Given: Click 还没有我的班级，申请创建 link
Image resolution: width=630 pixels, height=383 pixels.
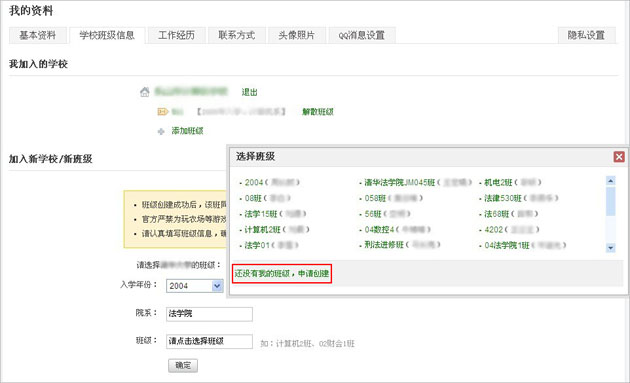Looking at the screenshot, I should [x=282, y=274].
